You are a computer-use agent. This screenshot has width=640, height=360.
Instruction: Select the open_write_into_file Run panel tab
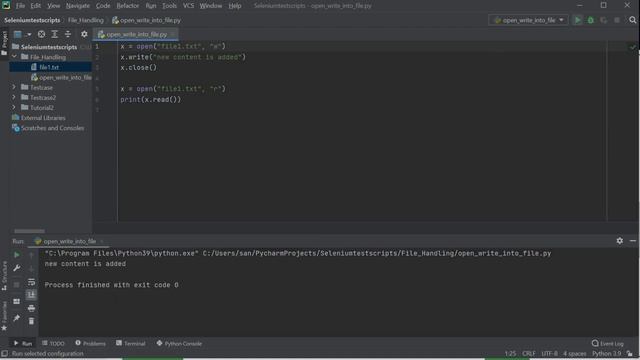(69, 241)
